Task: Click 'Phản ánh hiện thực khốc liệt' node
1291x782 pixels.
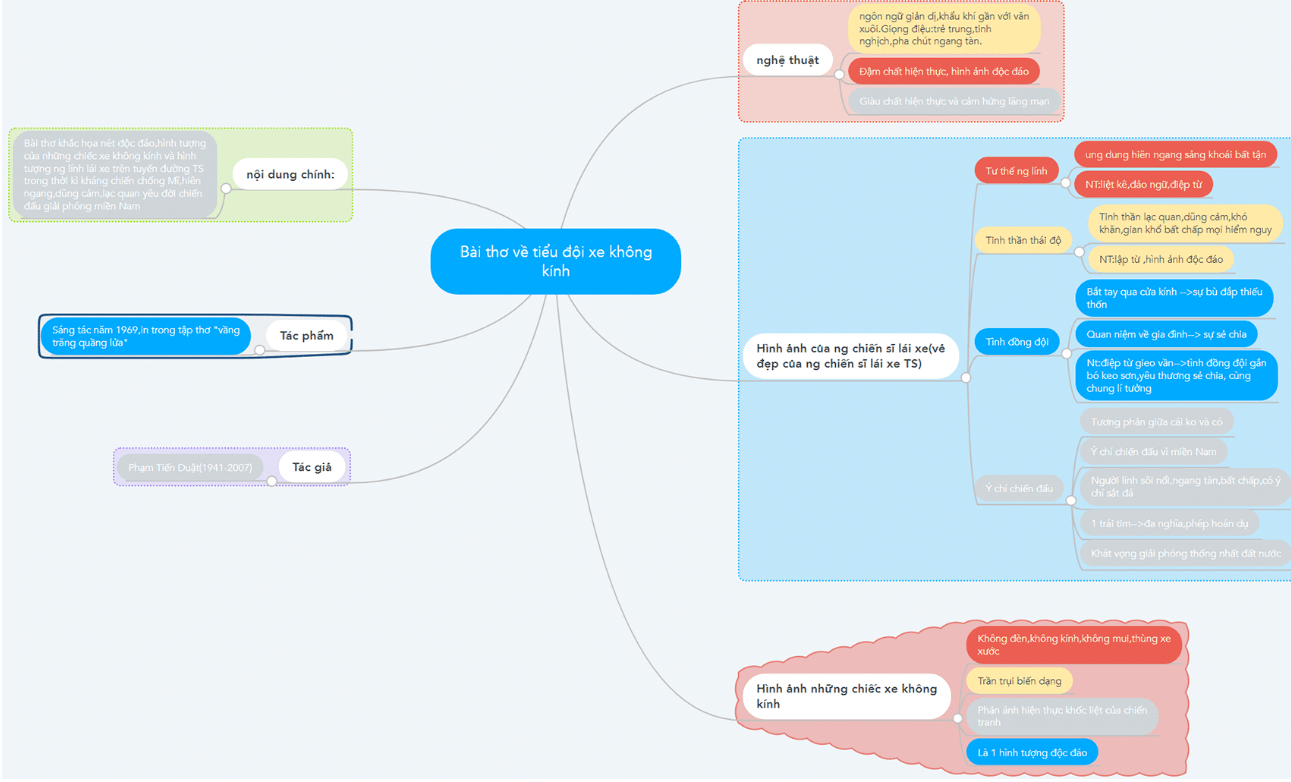Action: tap(1062, 716)
